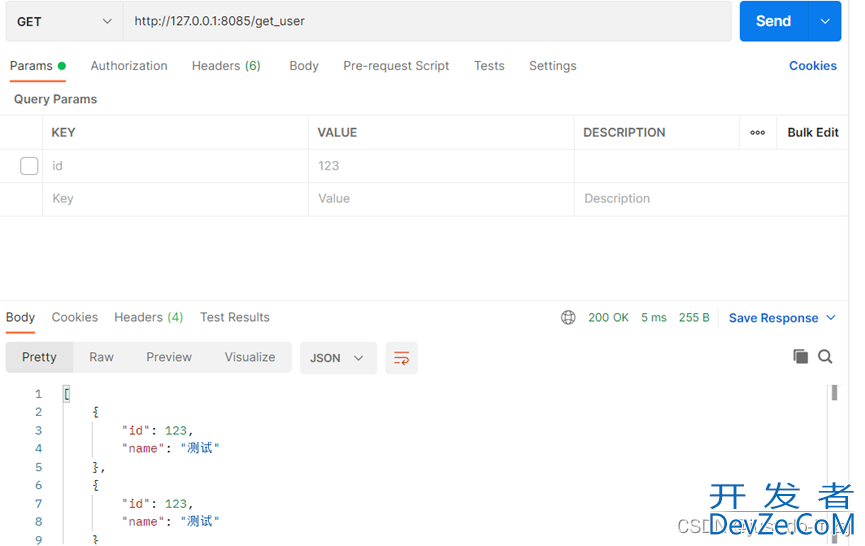Select the Pretty view

click(39, 357)
